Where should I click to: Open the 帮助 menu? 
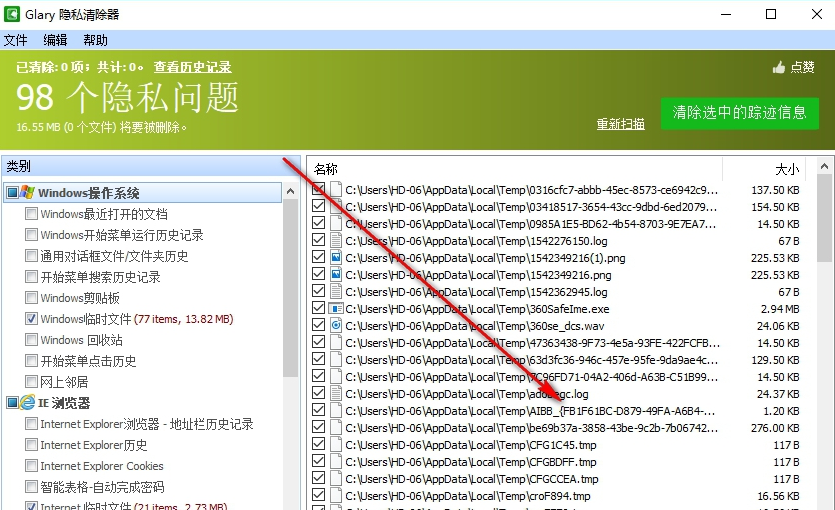pos(95,40)
